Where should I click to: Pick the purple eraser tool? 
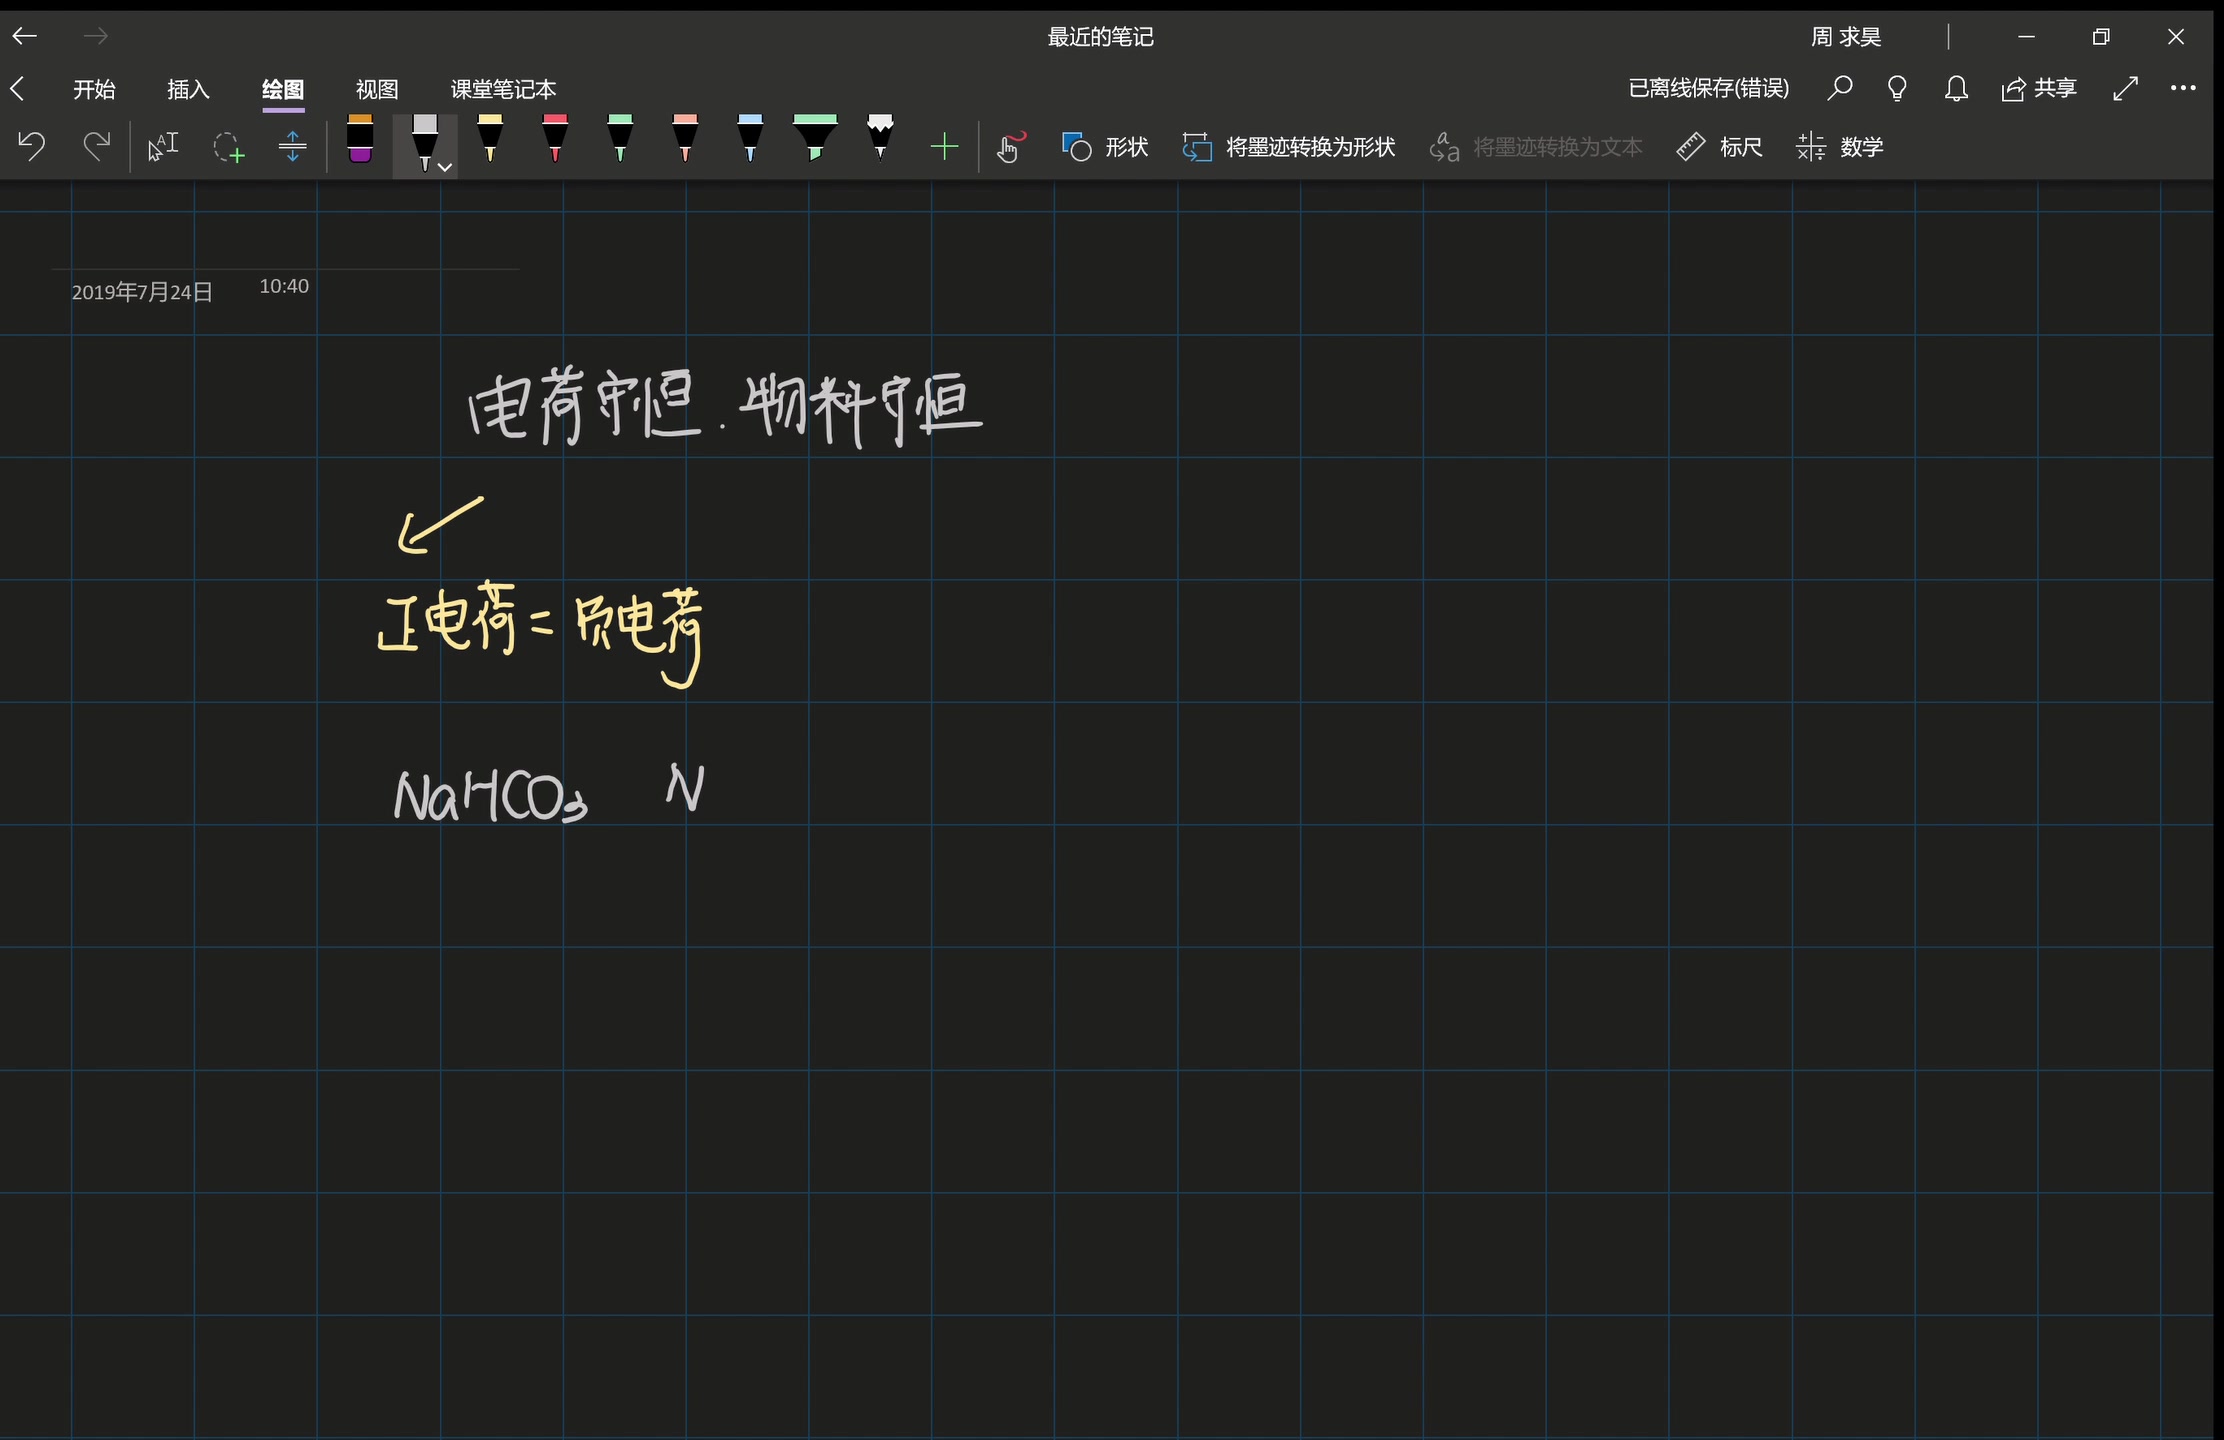[360, 139]
